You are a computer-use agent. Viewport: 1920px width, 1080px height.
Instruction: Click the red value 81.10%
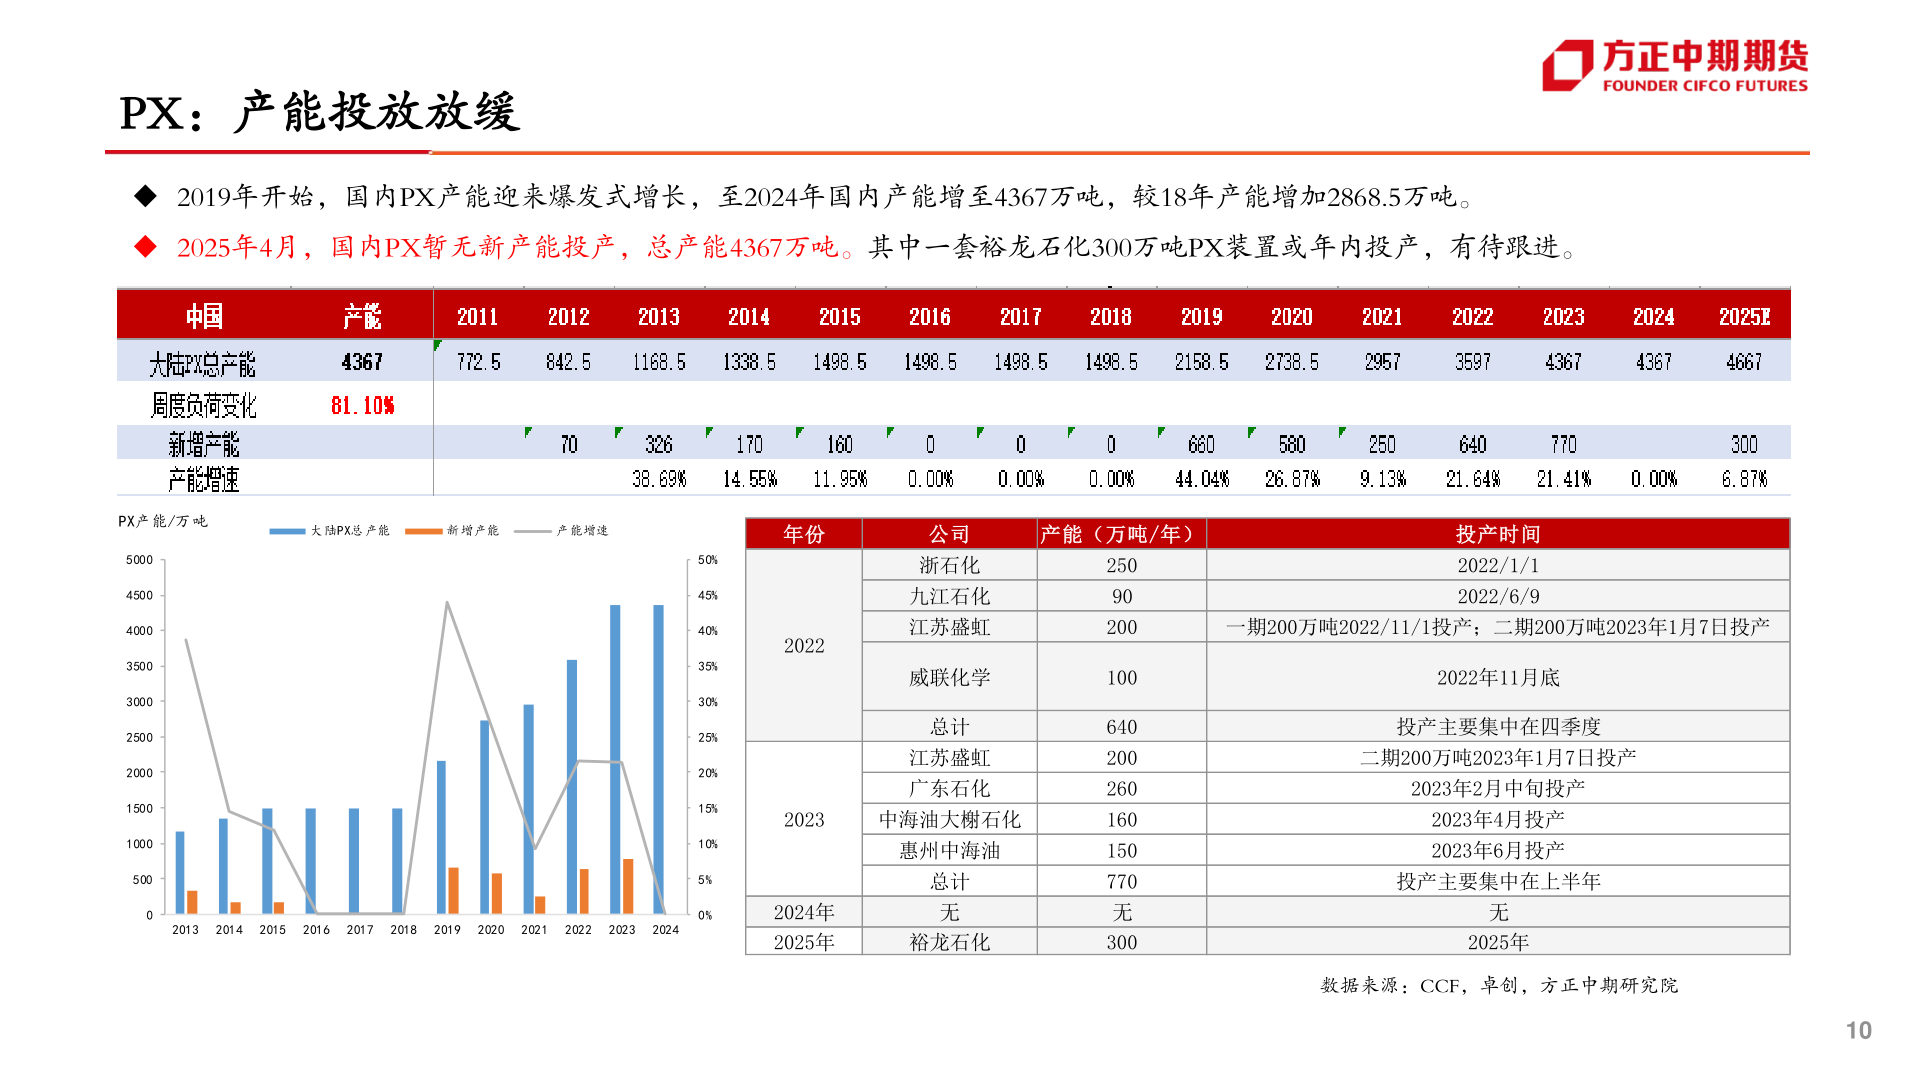point(362,405)
